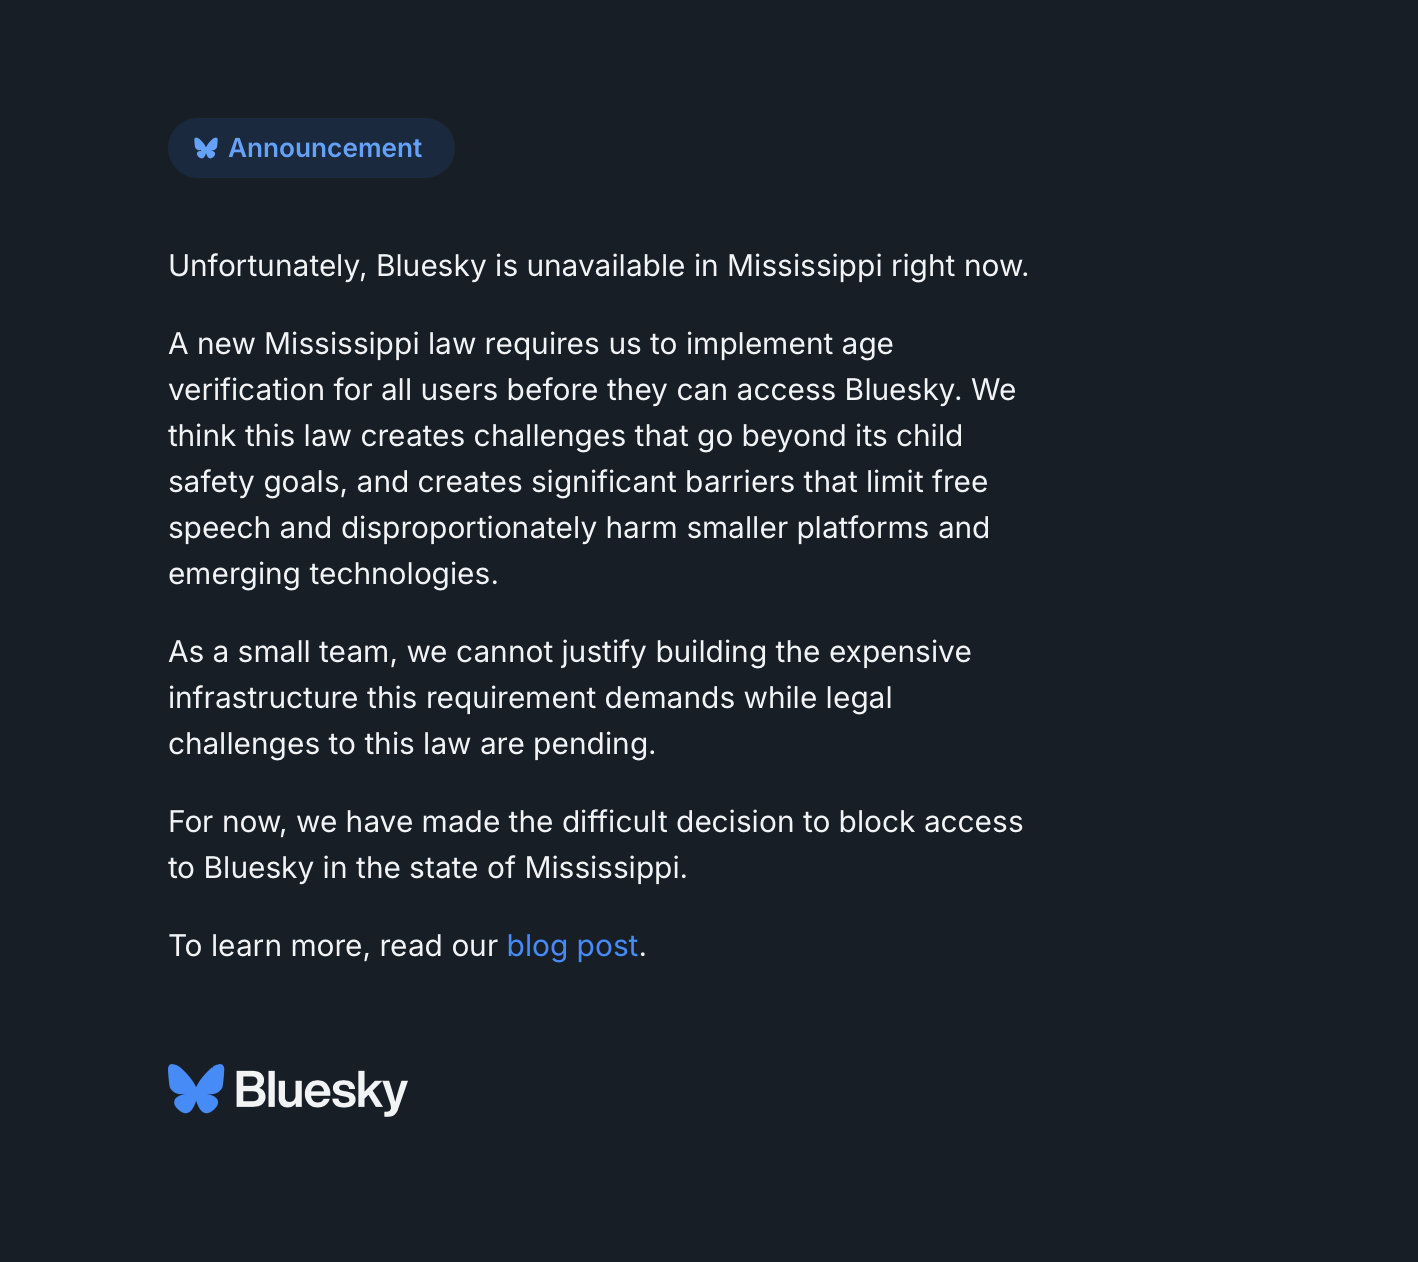This screenshot has width=1418, height=1262.
Task: Open the blog post link
Action: [572, 946]
